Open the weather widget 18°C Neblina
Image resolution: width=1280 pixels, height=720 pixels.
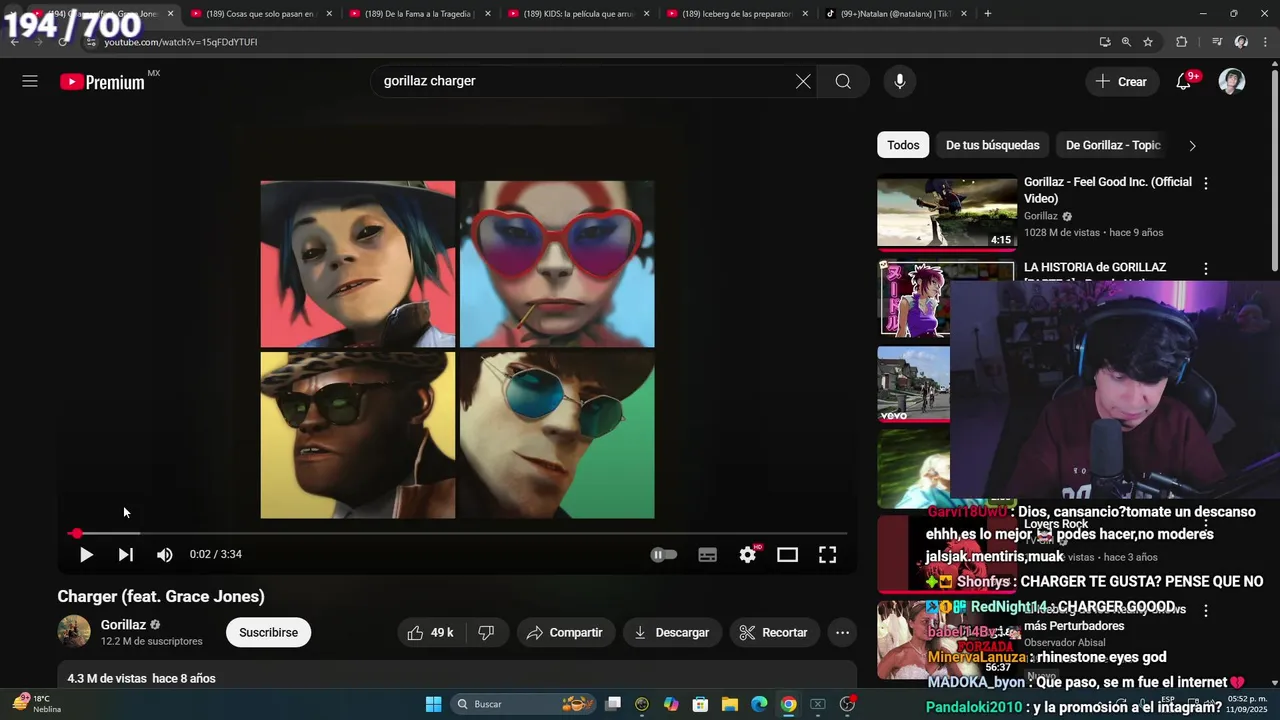[x=38, y=704]
